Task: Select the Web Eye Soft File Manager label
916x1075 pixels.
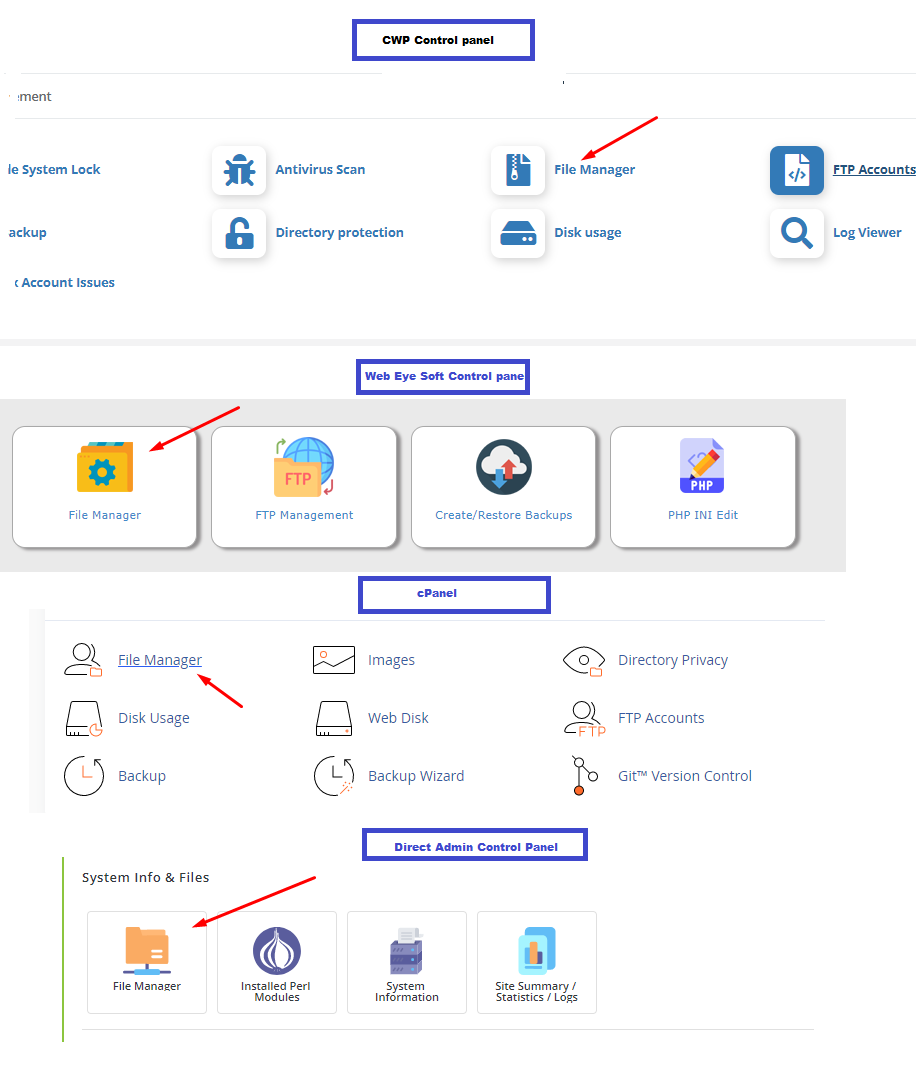Action: (x=105, y=515)
